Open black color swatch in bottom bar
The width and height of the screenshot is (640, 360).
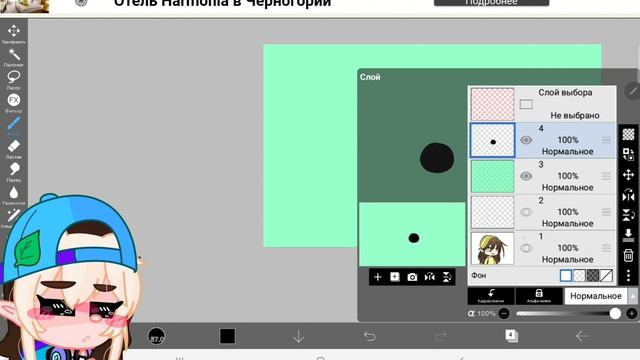tap(227, 336)
